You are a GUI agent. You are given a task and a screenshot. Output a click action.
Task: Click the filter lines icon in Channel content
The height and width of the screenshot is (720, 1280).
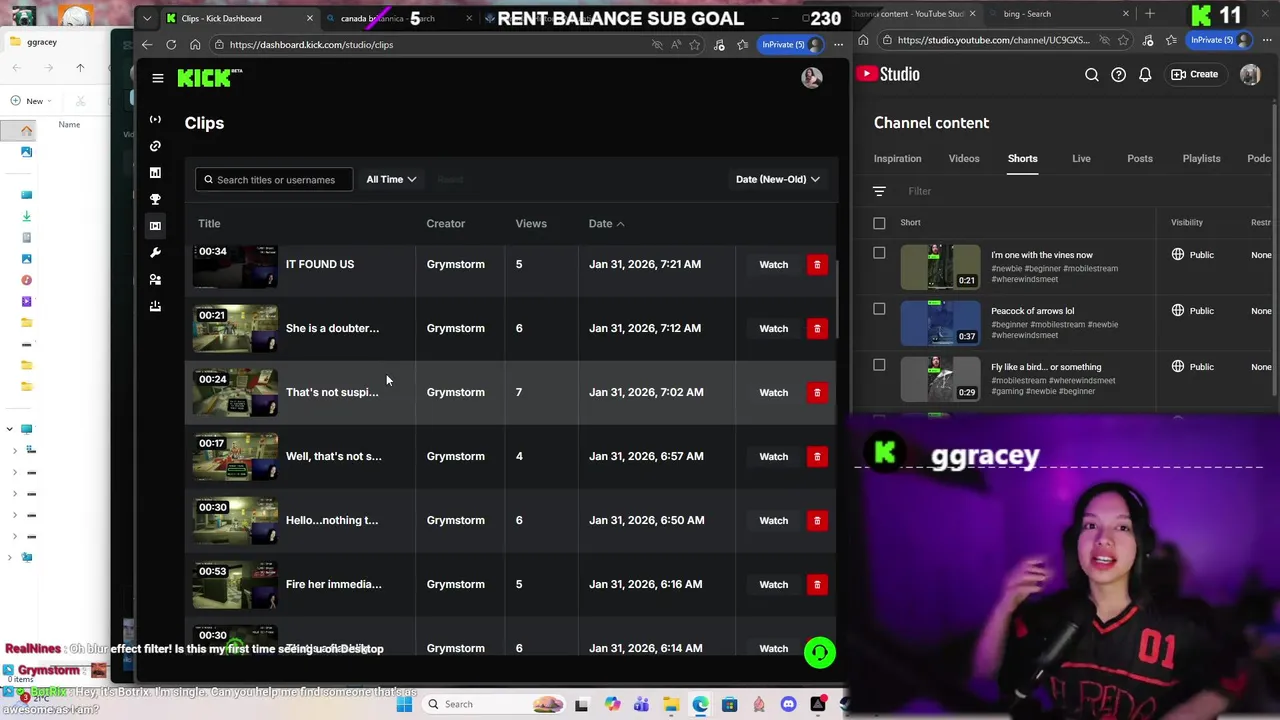879,191
